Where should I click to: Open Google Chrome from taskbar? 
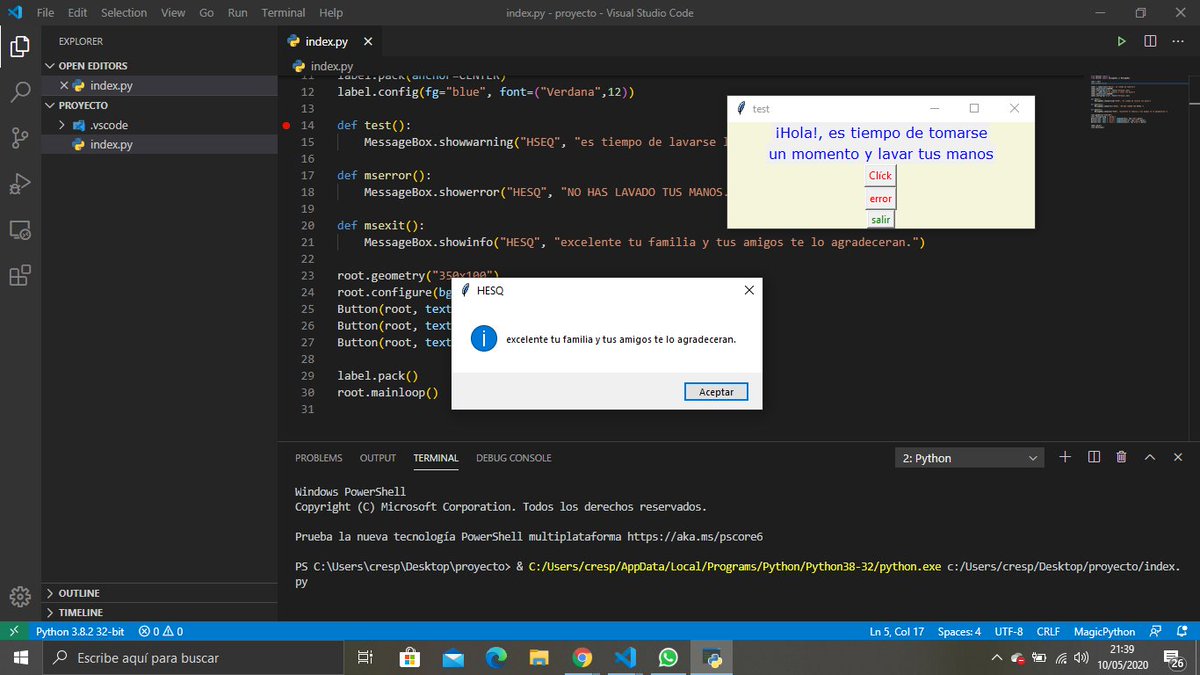coord(582,658)
